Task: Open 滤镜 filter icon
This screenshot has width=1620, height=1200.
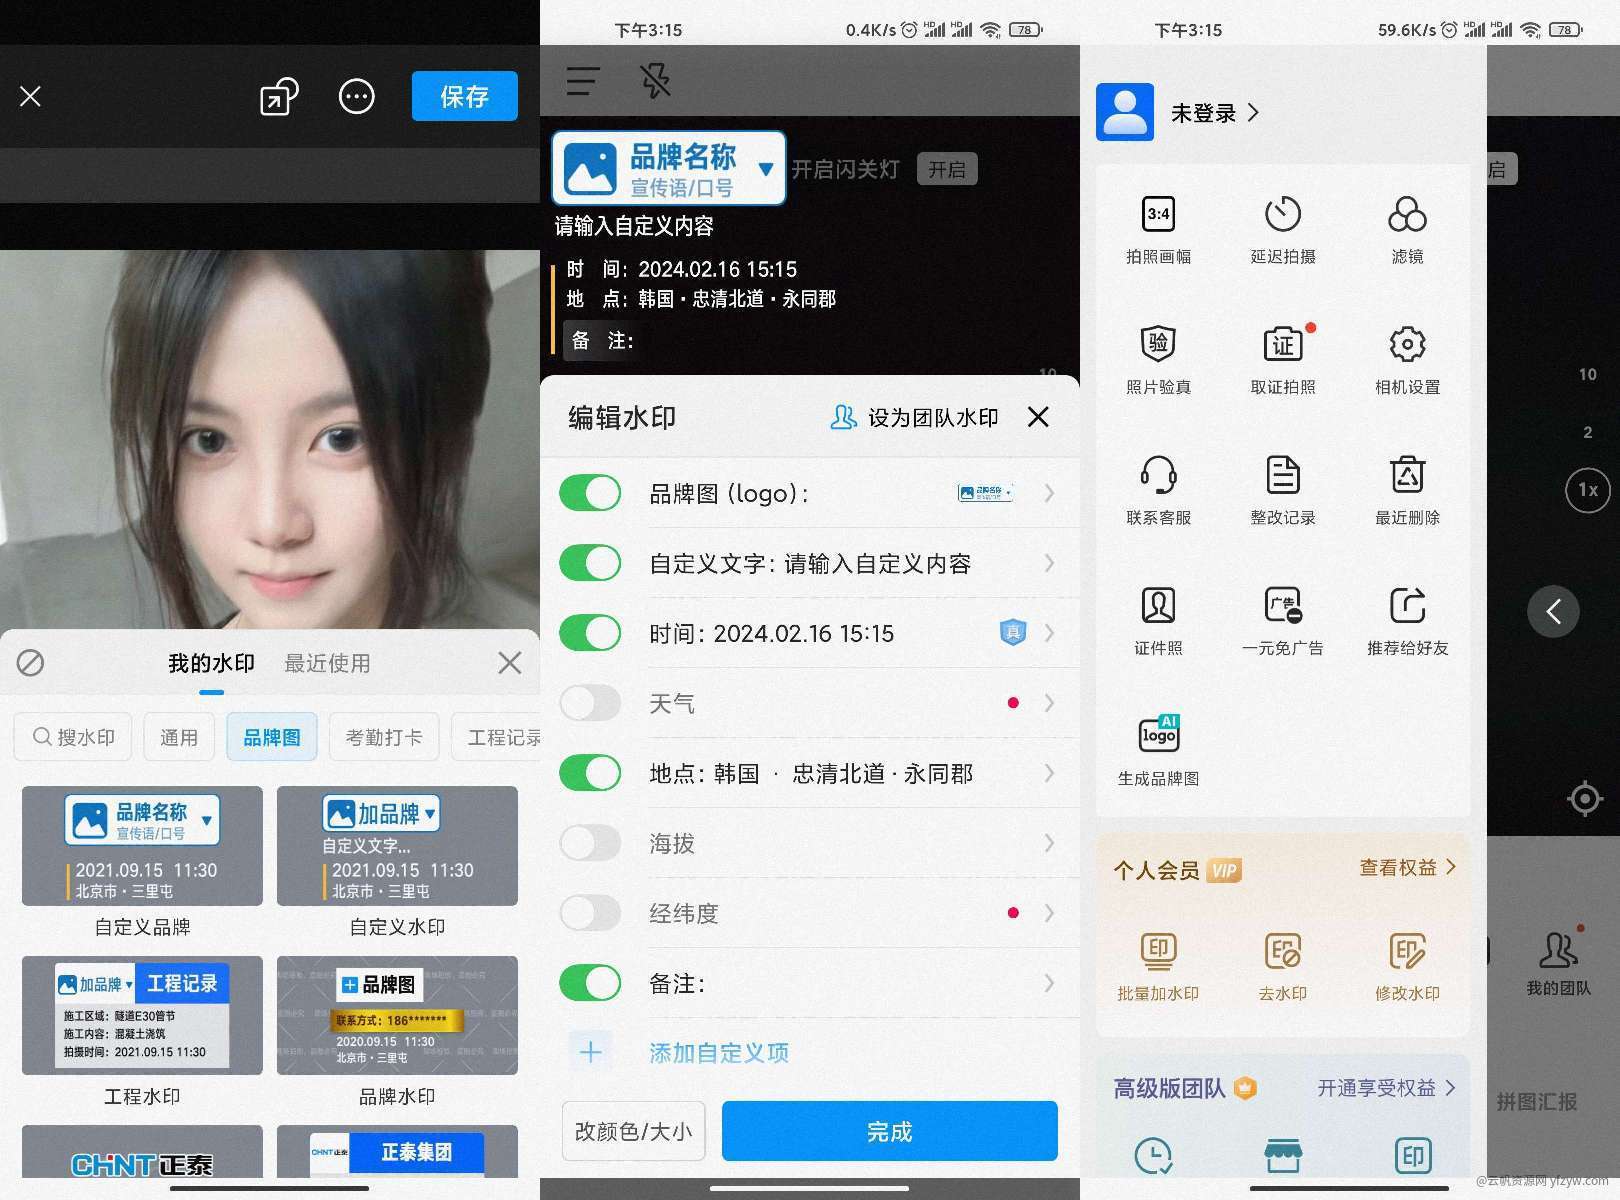Action: tap(1407, 214)
